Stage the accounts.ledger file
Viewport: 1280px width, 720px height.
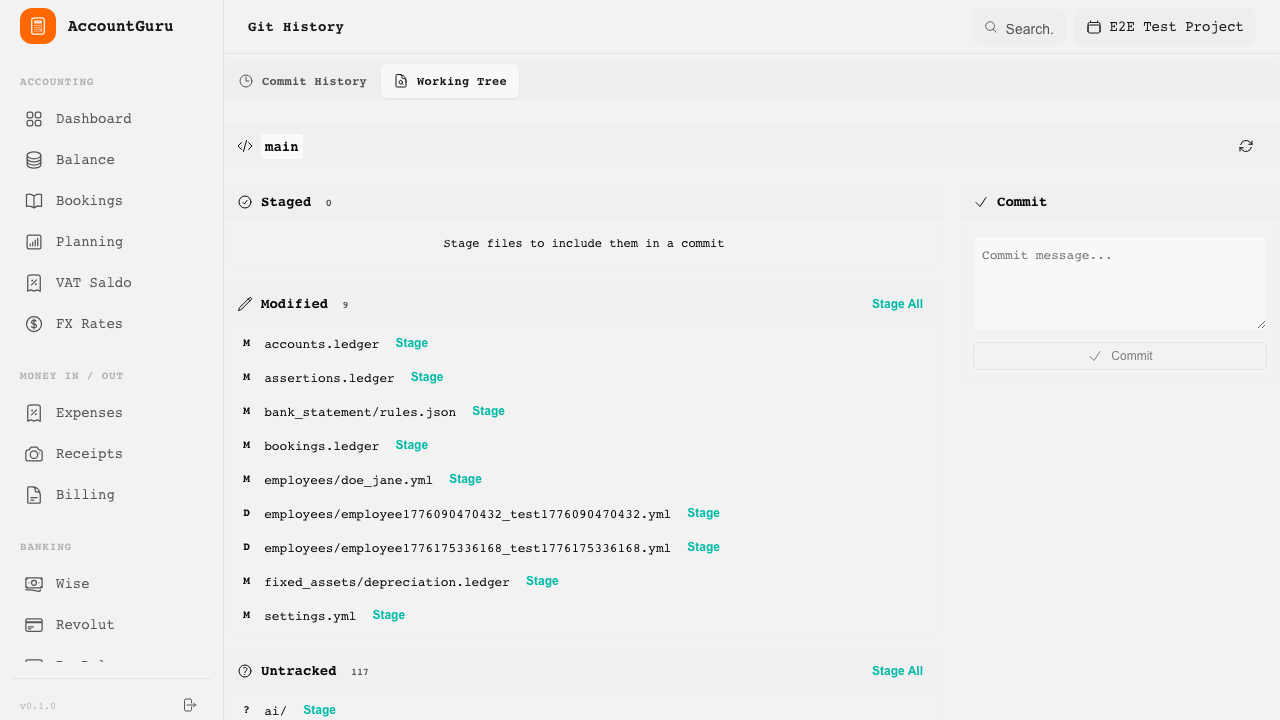click(x=411, y=343)
